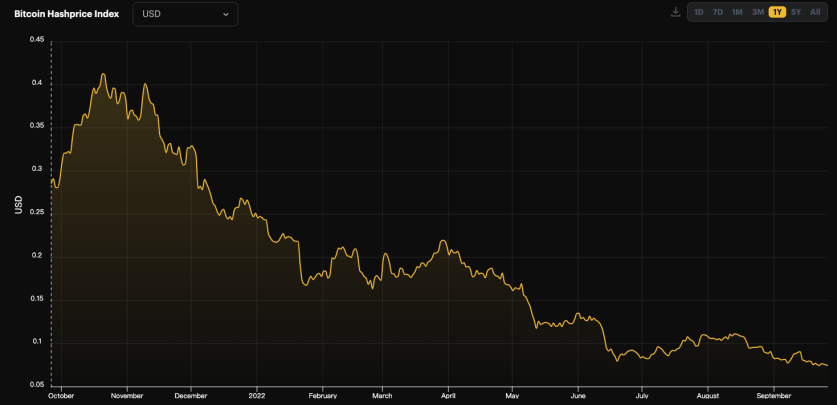Click the Bitcoin Hashprice Index title
Screen dimensions: 837x405
click(x=67, y=14)
